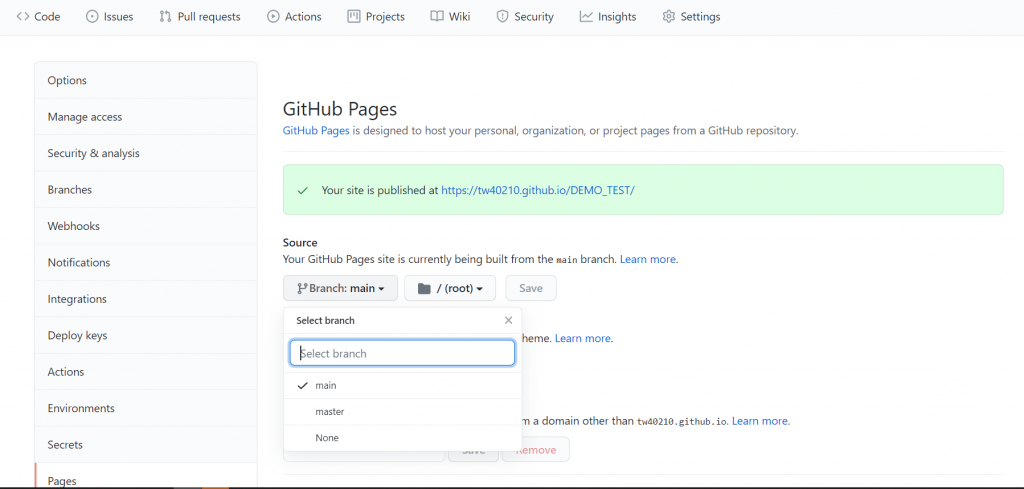This screenshot has width=1024, height=489.
Task: Click the checkmark icon beside main
Action: tap(302, 386)
